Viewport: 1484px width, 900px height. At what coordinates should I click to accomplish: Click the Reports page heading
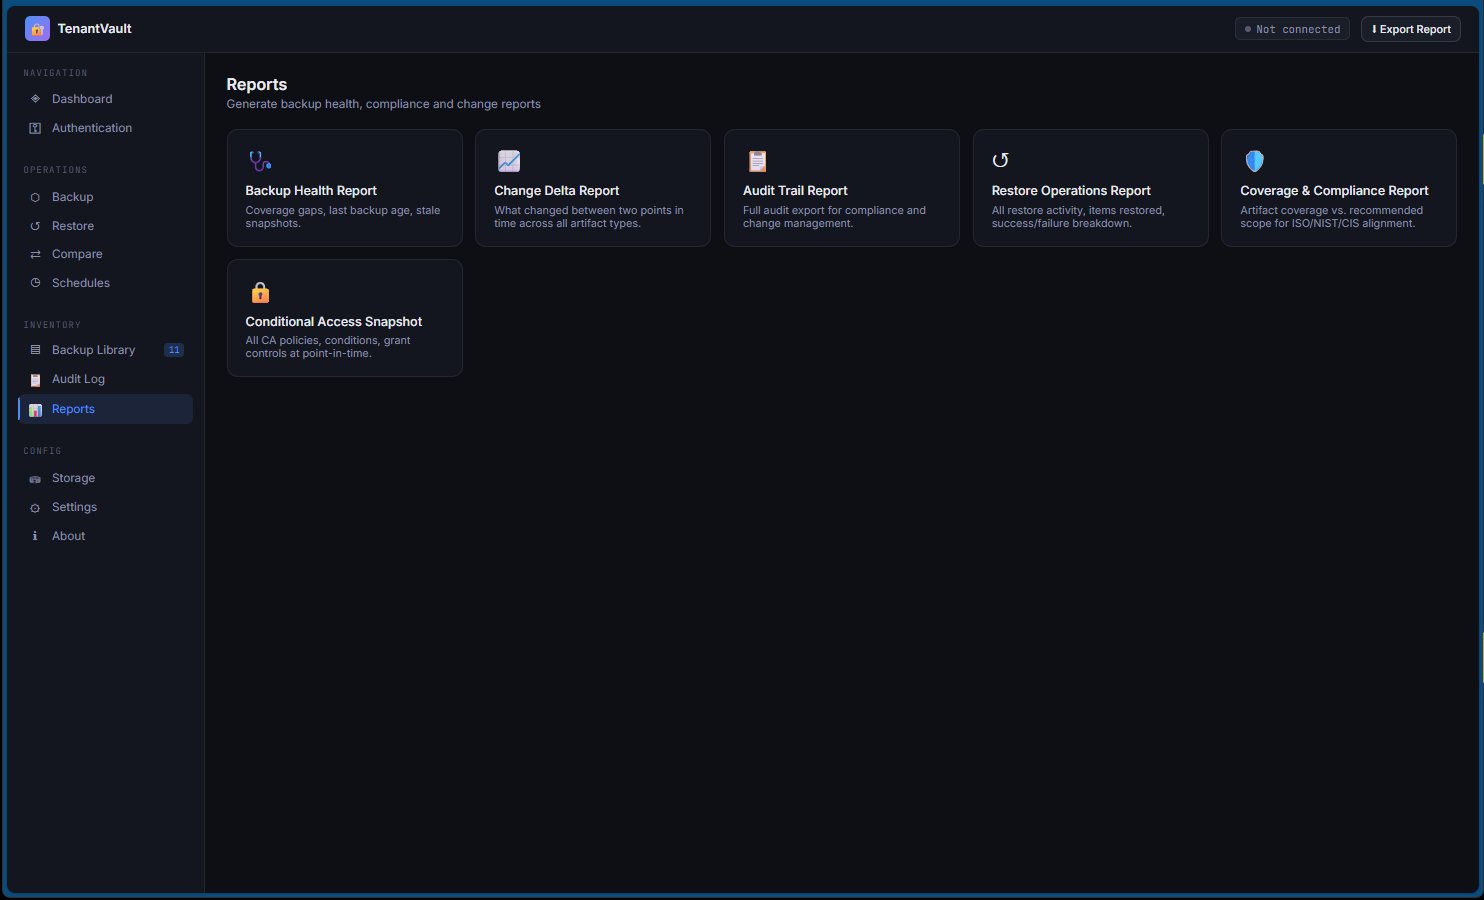click(x=257, y=85)
